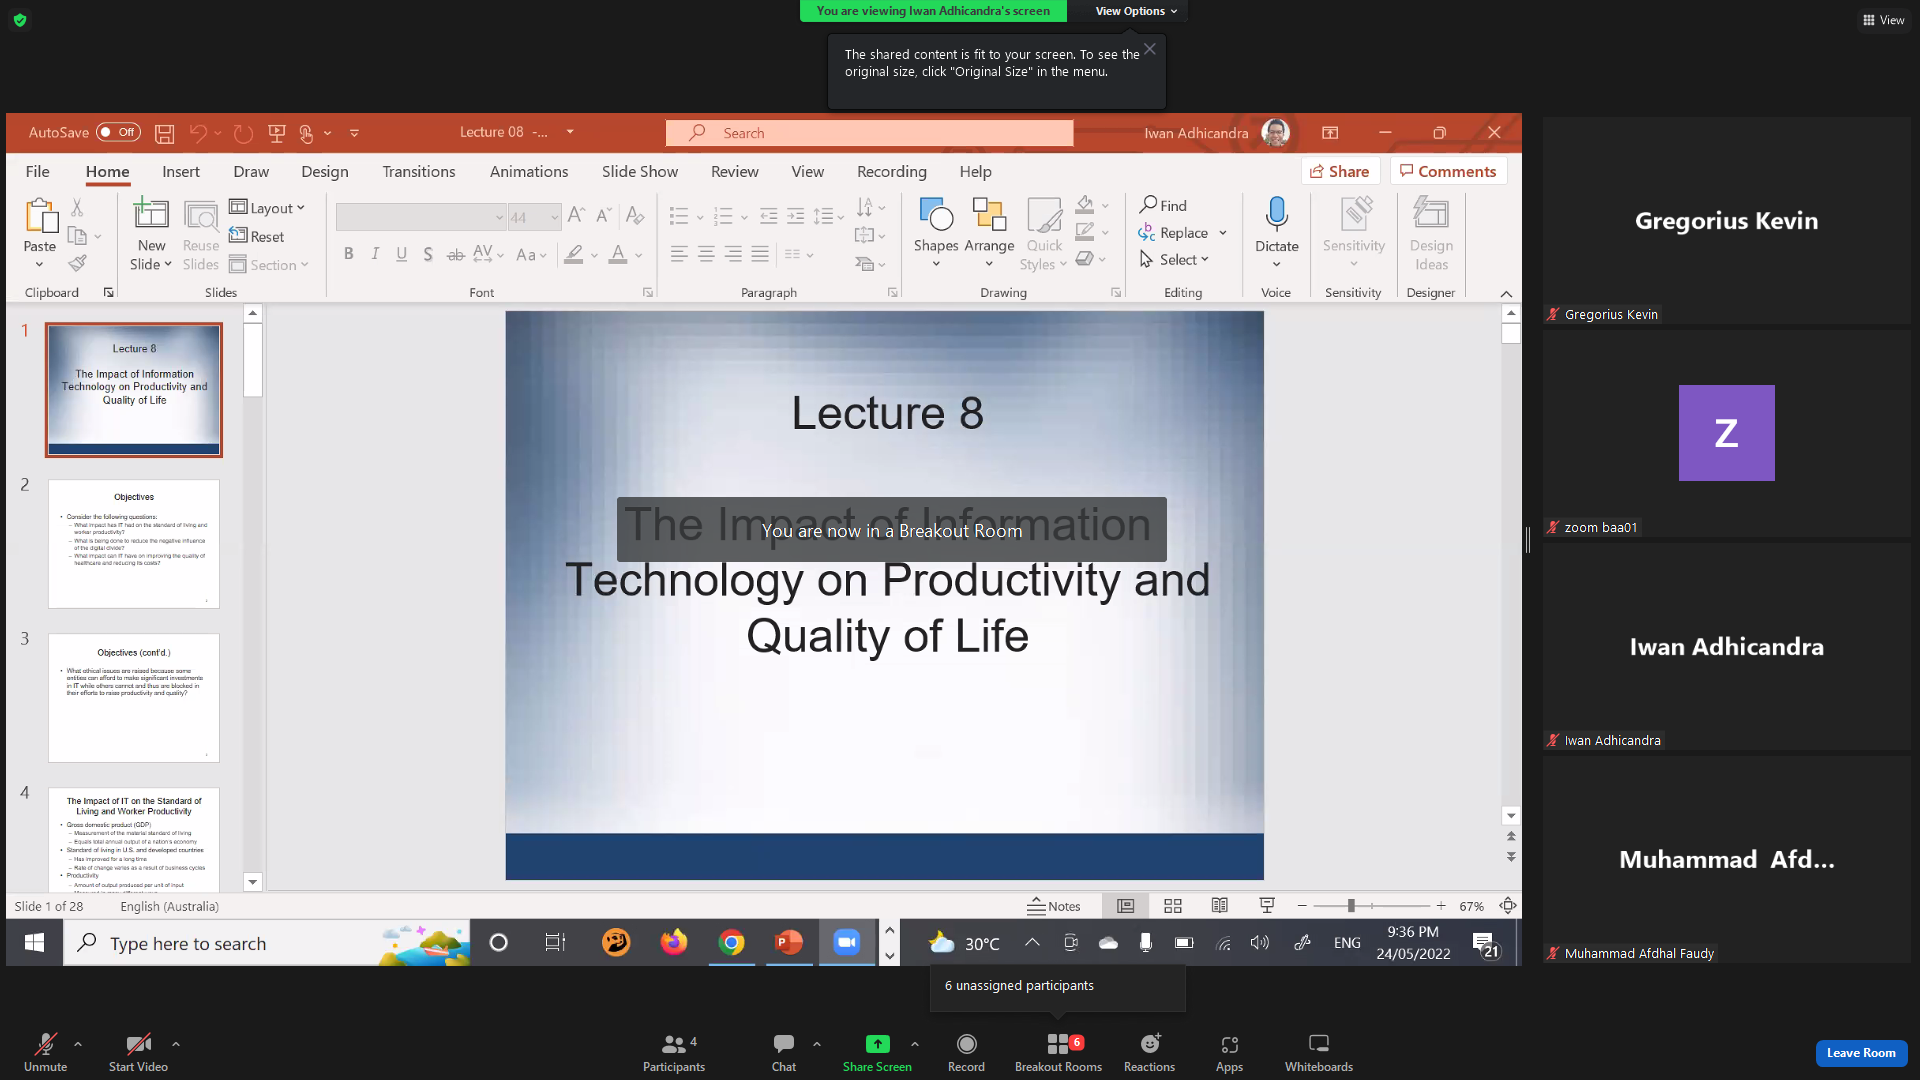Open Zoom Reactions menu
This screenshot has height=1080, width=1920.
[1149, 1052]
